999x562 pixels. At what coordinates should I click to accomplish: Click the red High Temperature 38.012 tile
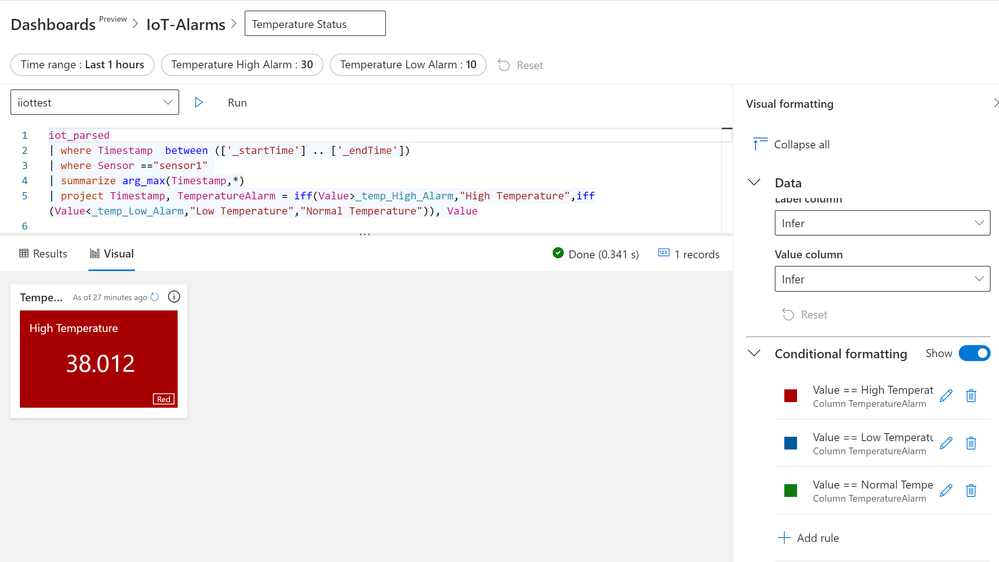point(99,359)
